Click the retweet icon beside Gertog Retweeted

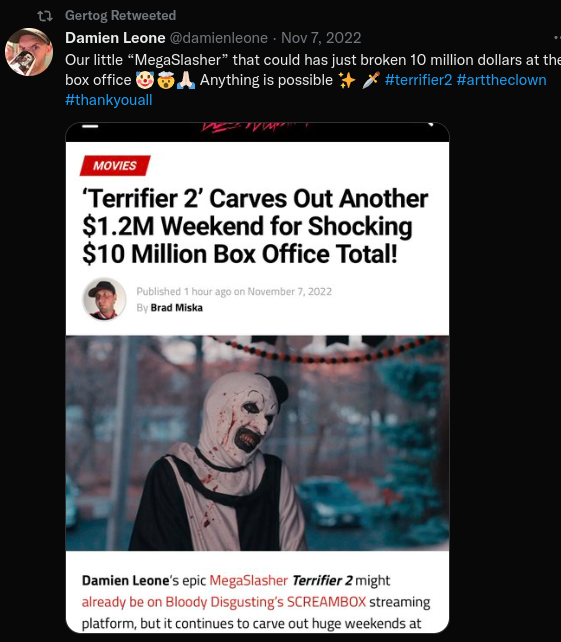(45, 16)
